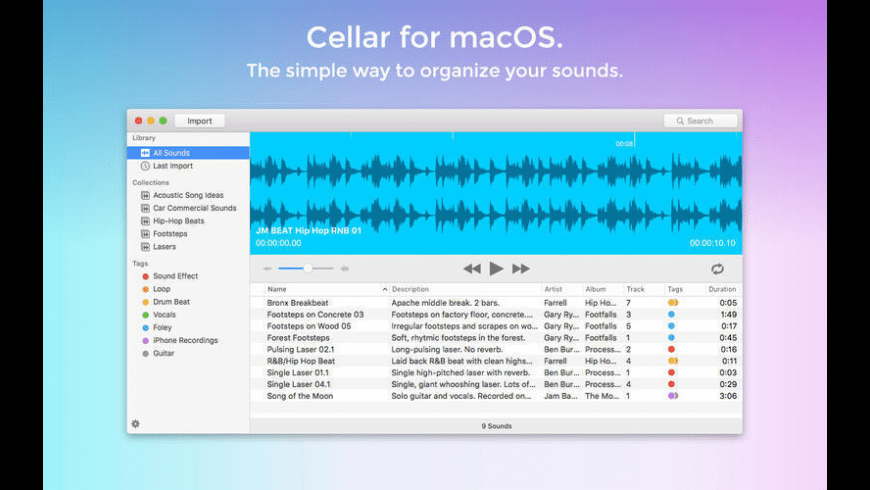Select the Acoustic Song Ideas collection
Viewport: 870px width, 490px height.
click(x=187, y=195)
